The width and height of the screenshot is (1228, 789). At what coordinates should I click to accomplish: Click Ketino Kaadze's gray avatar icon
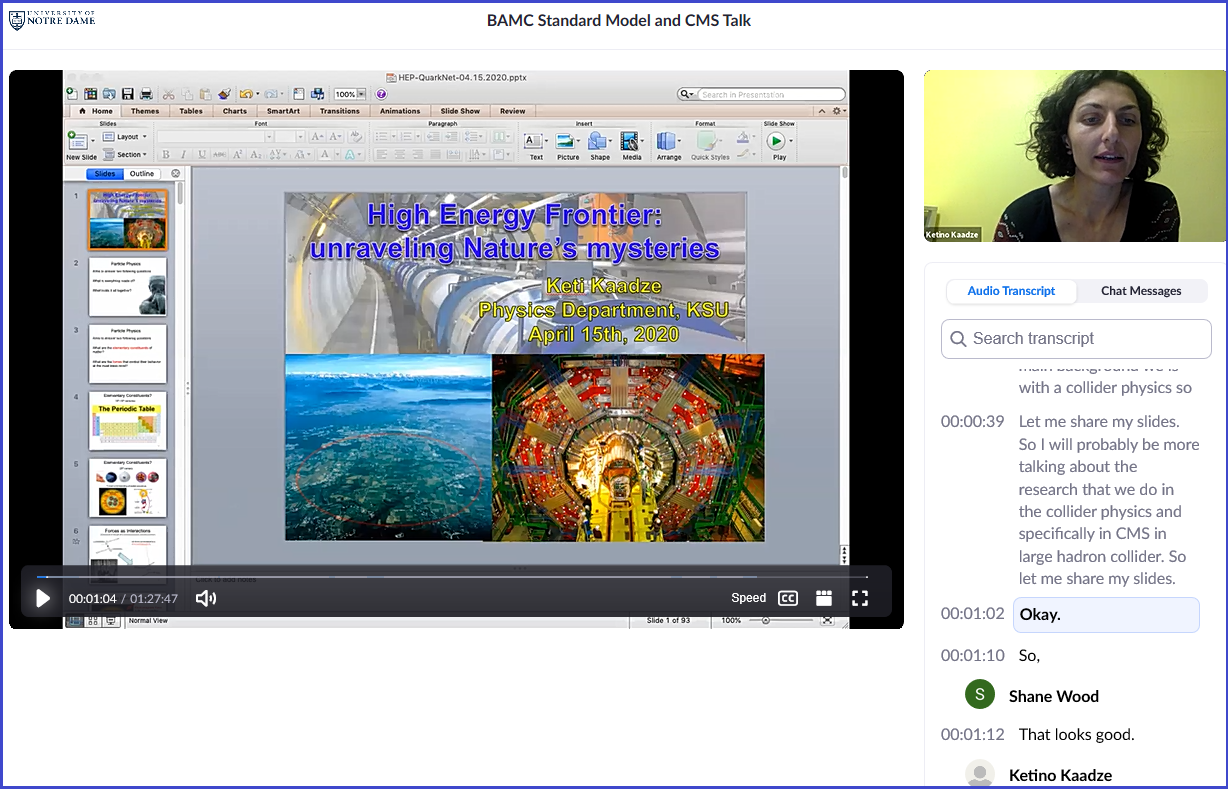980,774
